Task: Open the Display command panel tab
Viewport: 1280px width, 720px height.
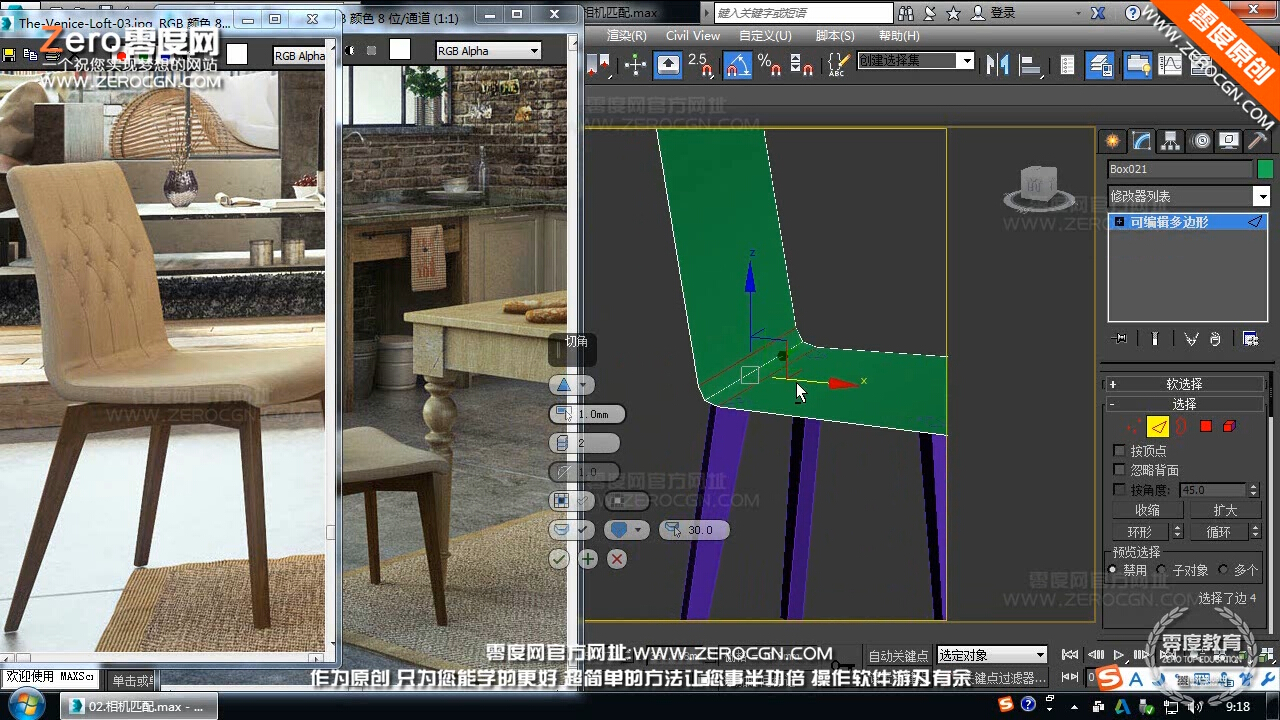Action: [x=1229, y=141]
